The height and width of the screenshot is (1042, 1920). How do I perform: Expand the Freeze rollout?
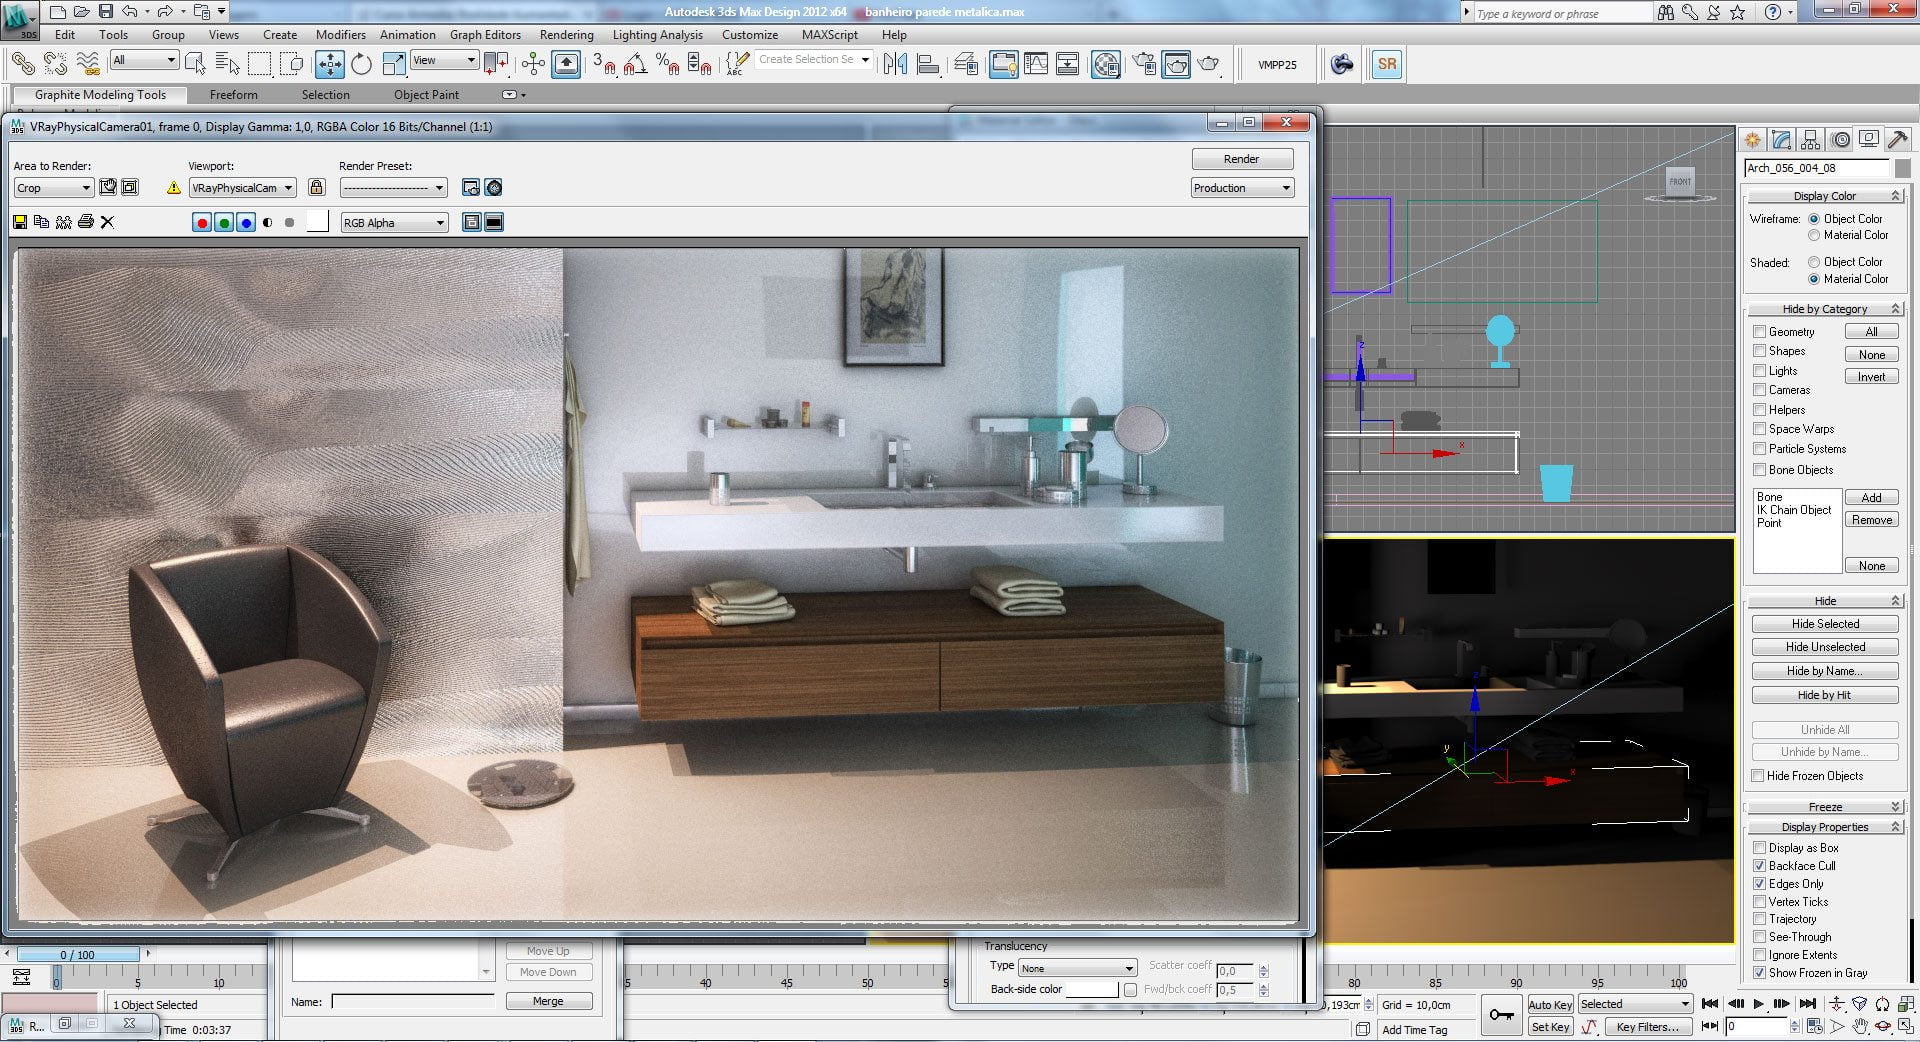point(1825,807)
